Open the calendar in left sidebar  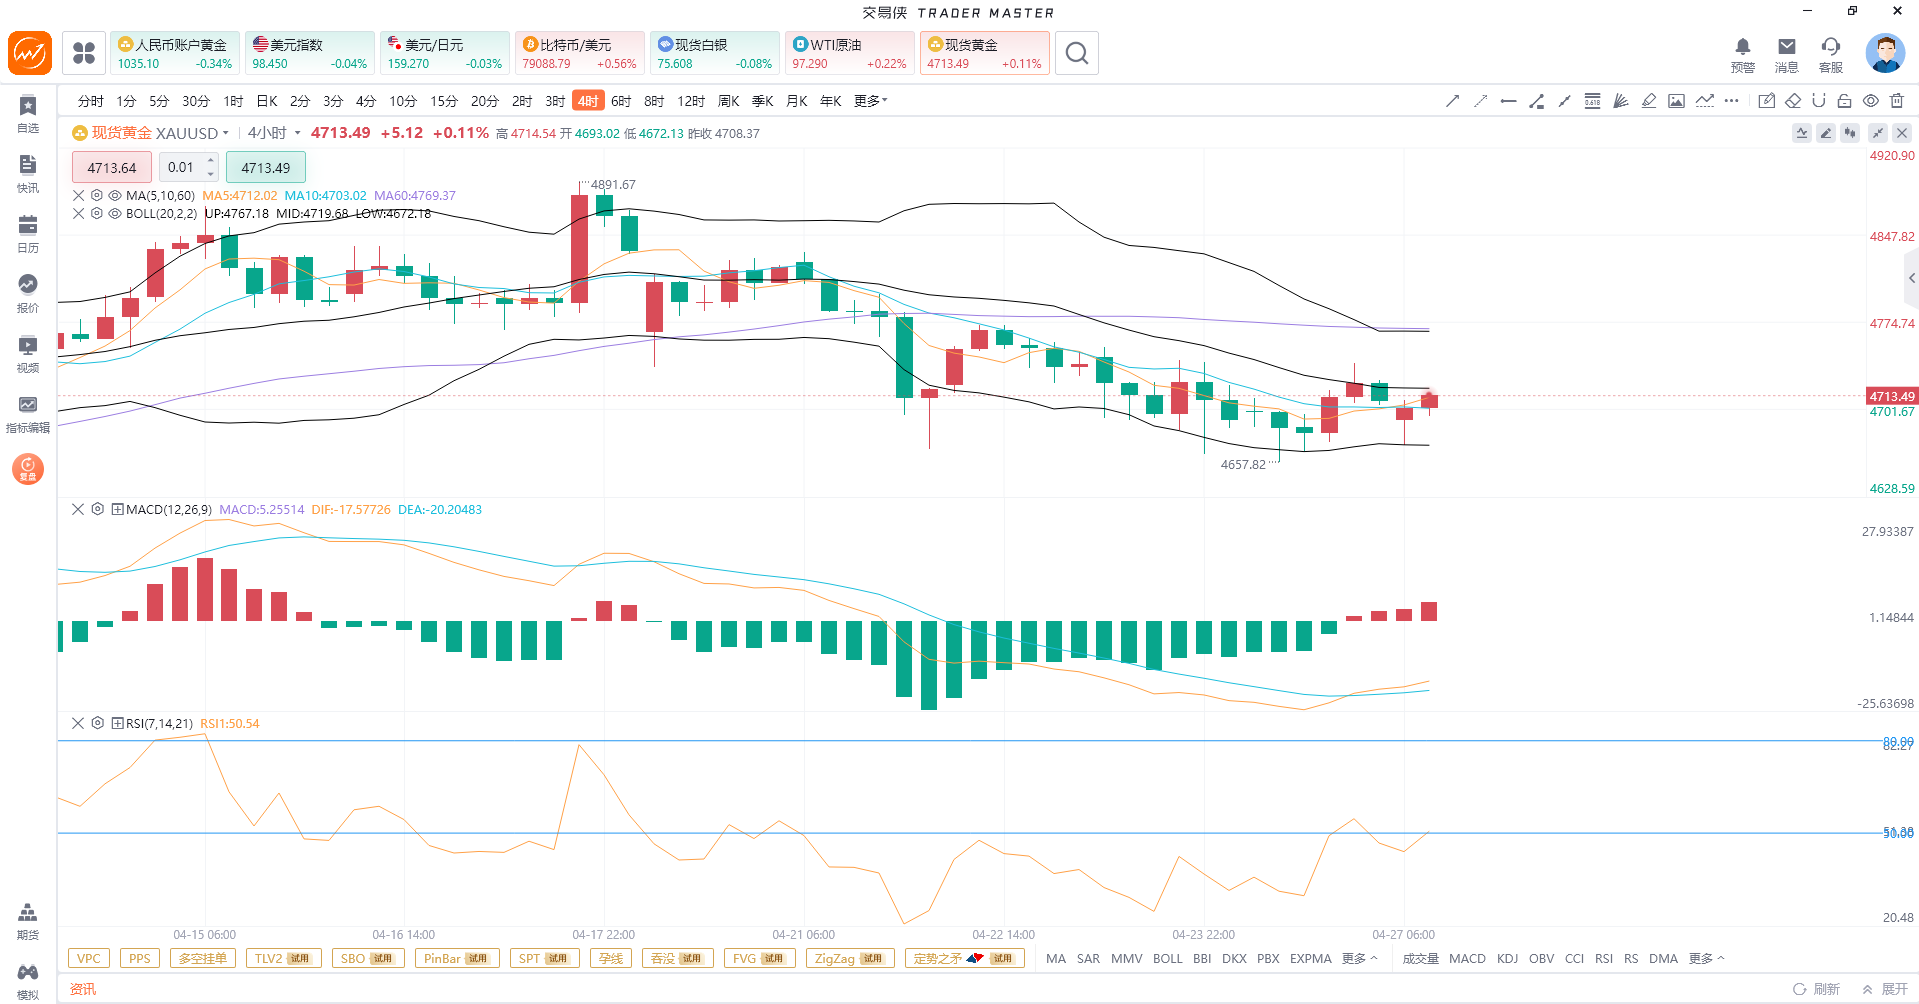[x=28, y=233]
